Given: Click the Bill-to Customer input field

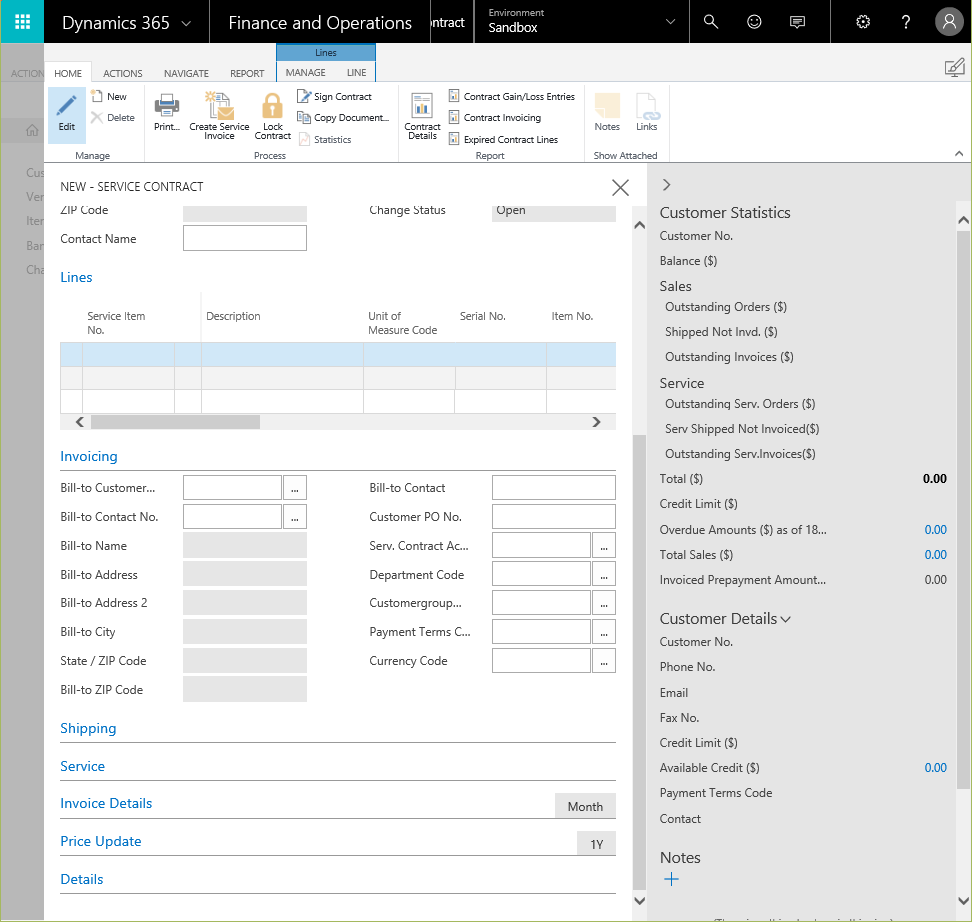Looking at the screenshot, I should tap(232, 488).
